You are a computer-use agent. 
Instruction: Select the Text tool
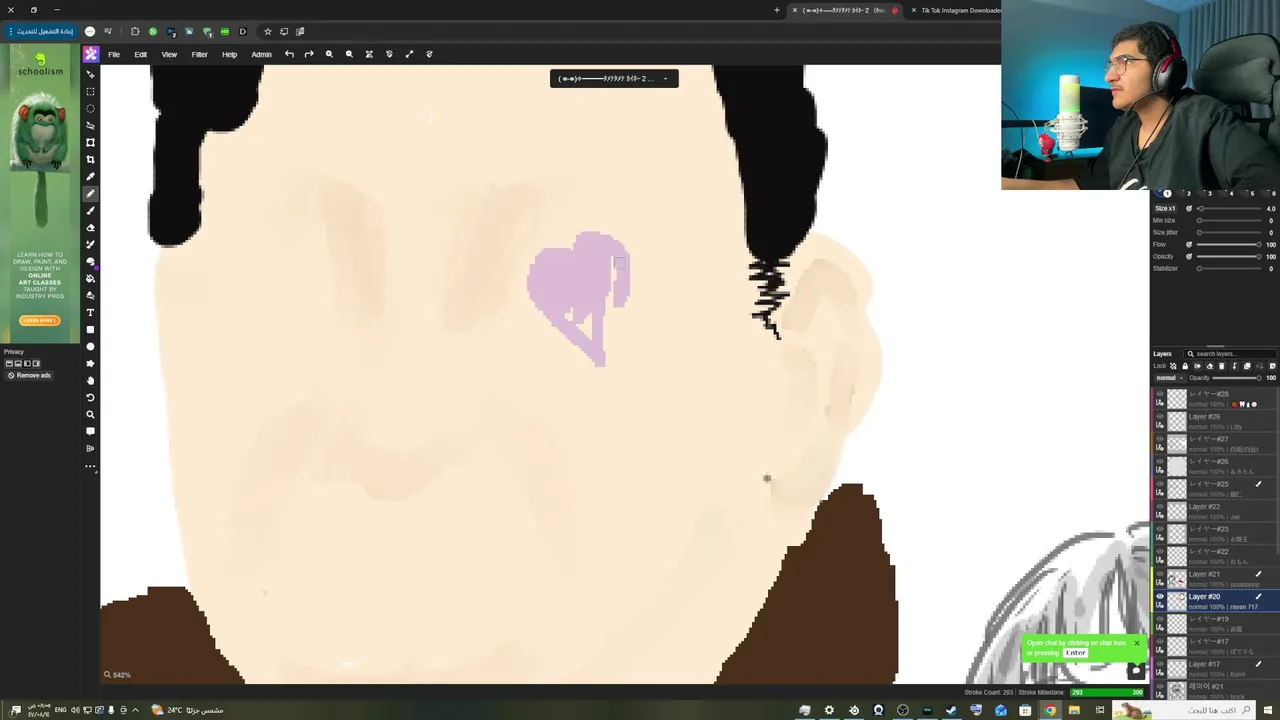click(90, 312)
